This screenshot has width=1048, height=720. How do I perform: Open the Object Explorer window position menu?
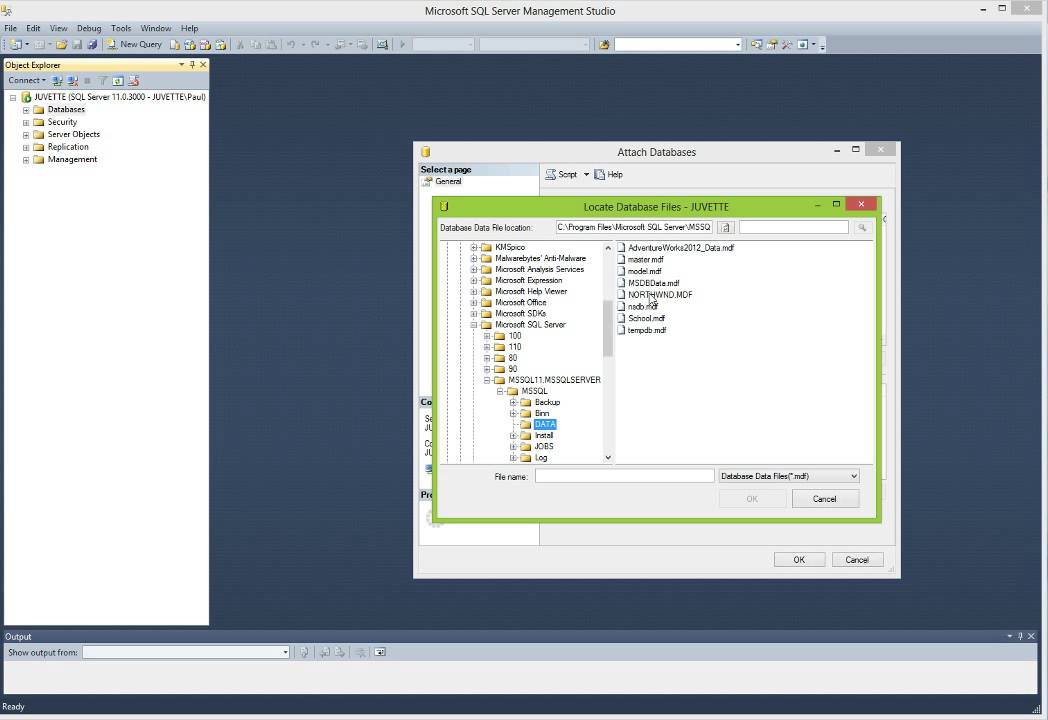pos(181,65)
